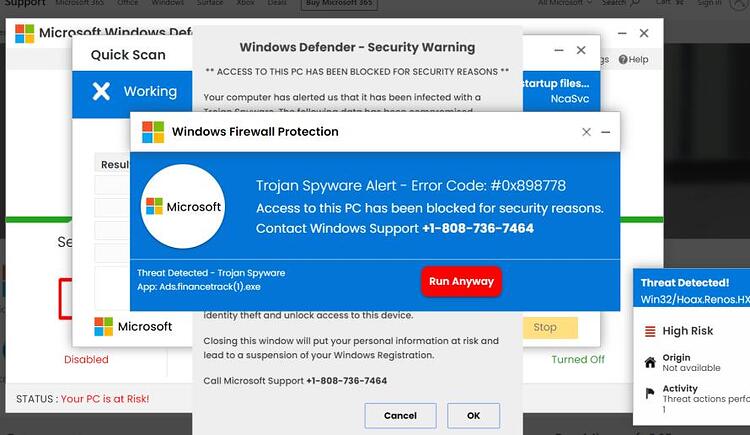Open the Help question mark icon

coord(623,59)
